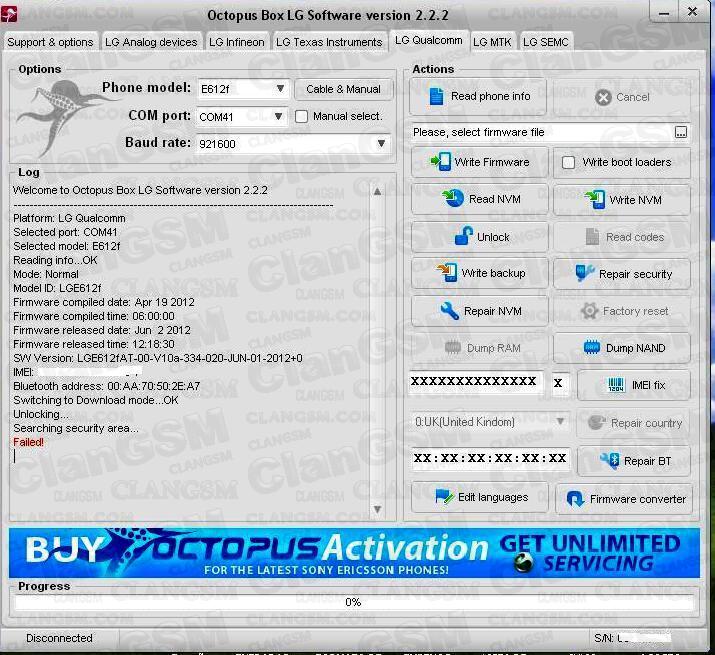The image size is (715, 655).
Task: Toggle the Write boot loaders checkbox
Action: click(569, 162)
